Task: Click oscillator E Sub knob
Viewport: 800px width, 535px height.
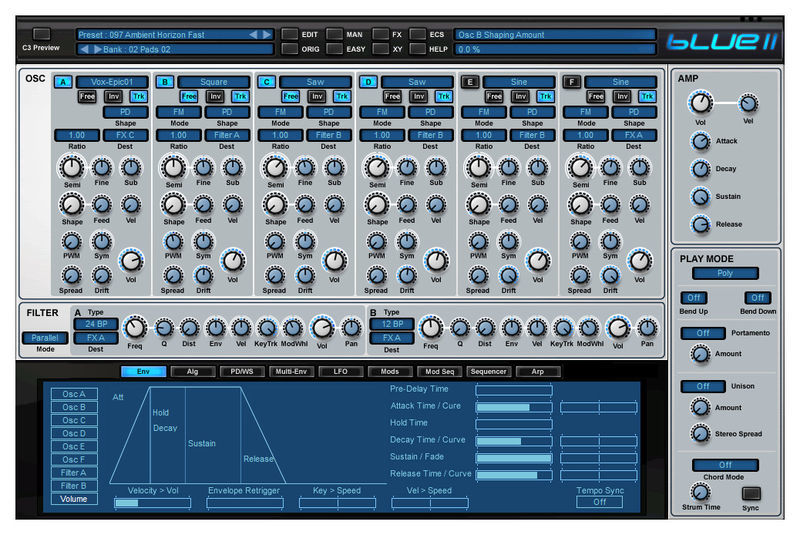Action: point(538,168)
